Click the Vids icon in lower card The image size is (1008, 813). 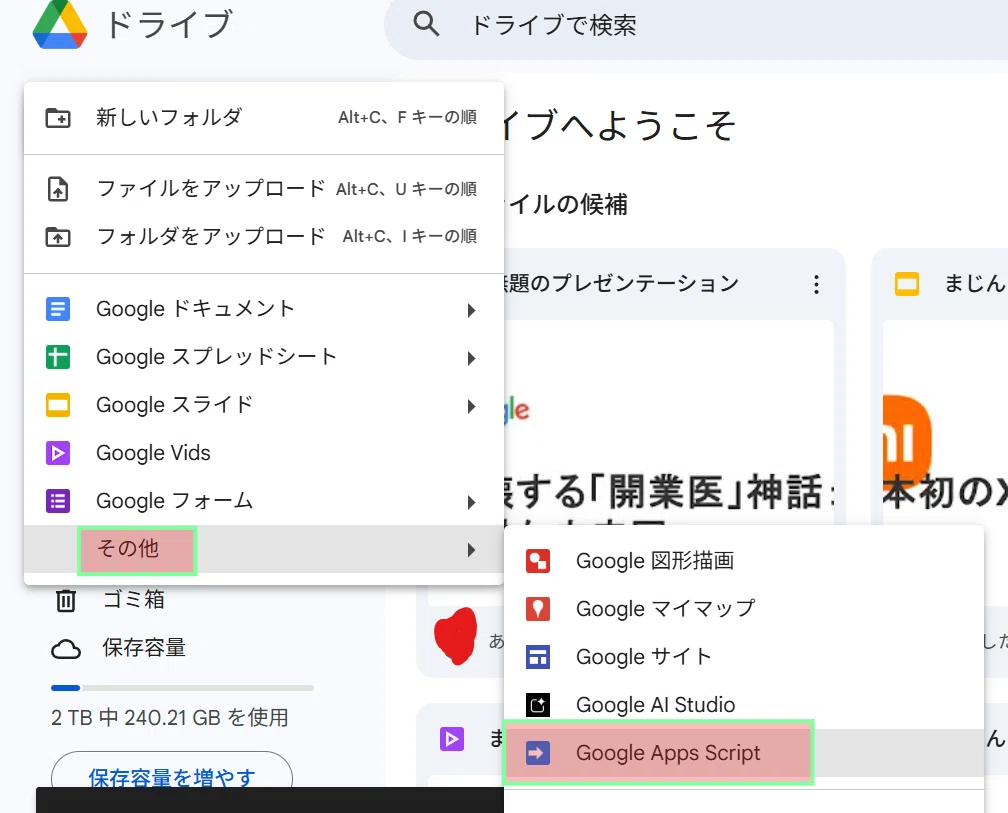pos(452,738)
